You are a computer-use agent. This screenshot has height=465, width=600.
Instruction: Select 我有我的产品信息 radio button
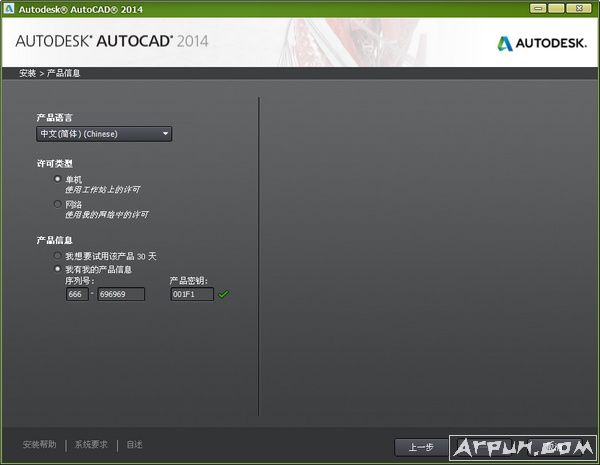pyautogui.click(x=57, y=269)
